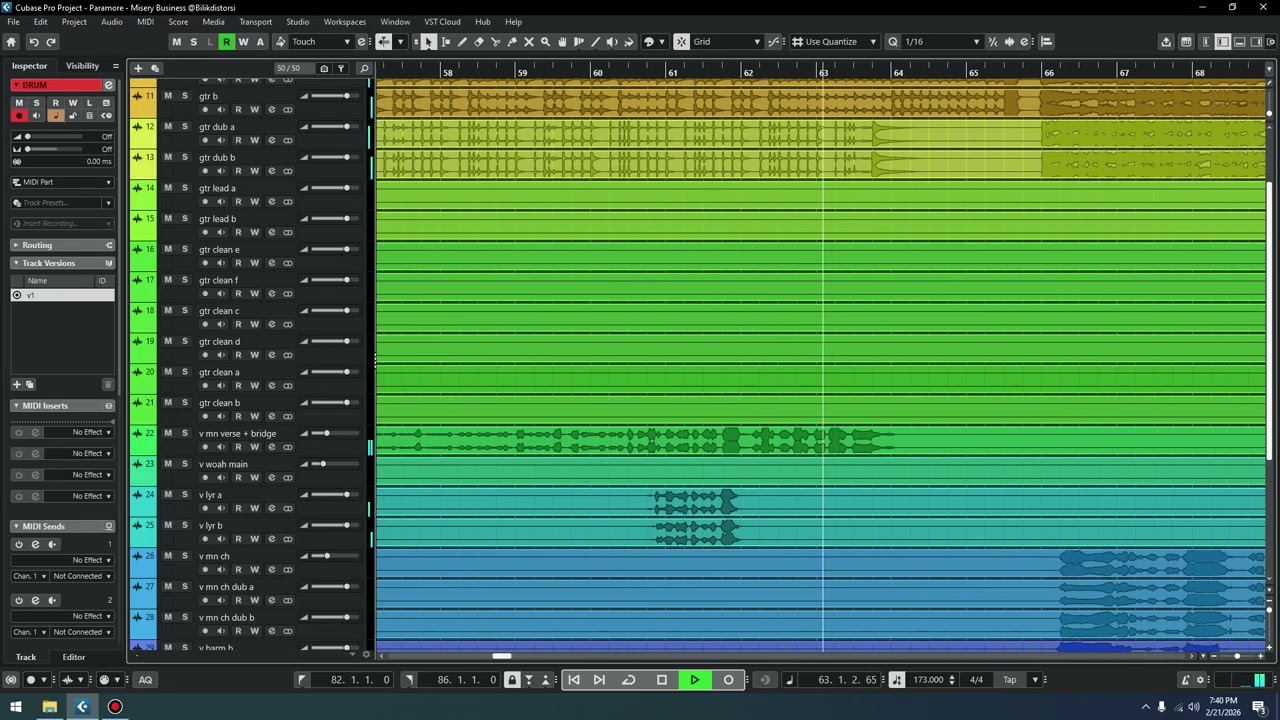1280x720 pixels.
Task: Open the VST Cloud menu
Action: [442, 22]
